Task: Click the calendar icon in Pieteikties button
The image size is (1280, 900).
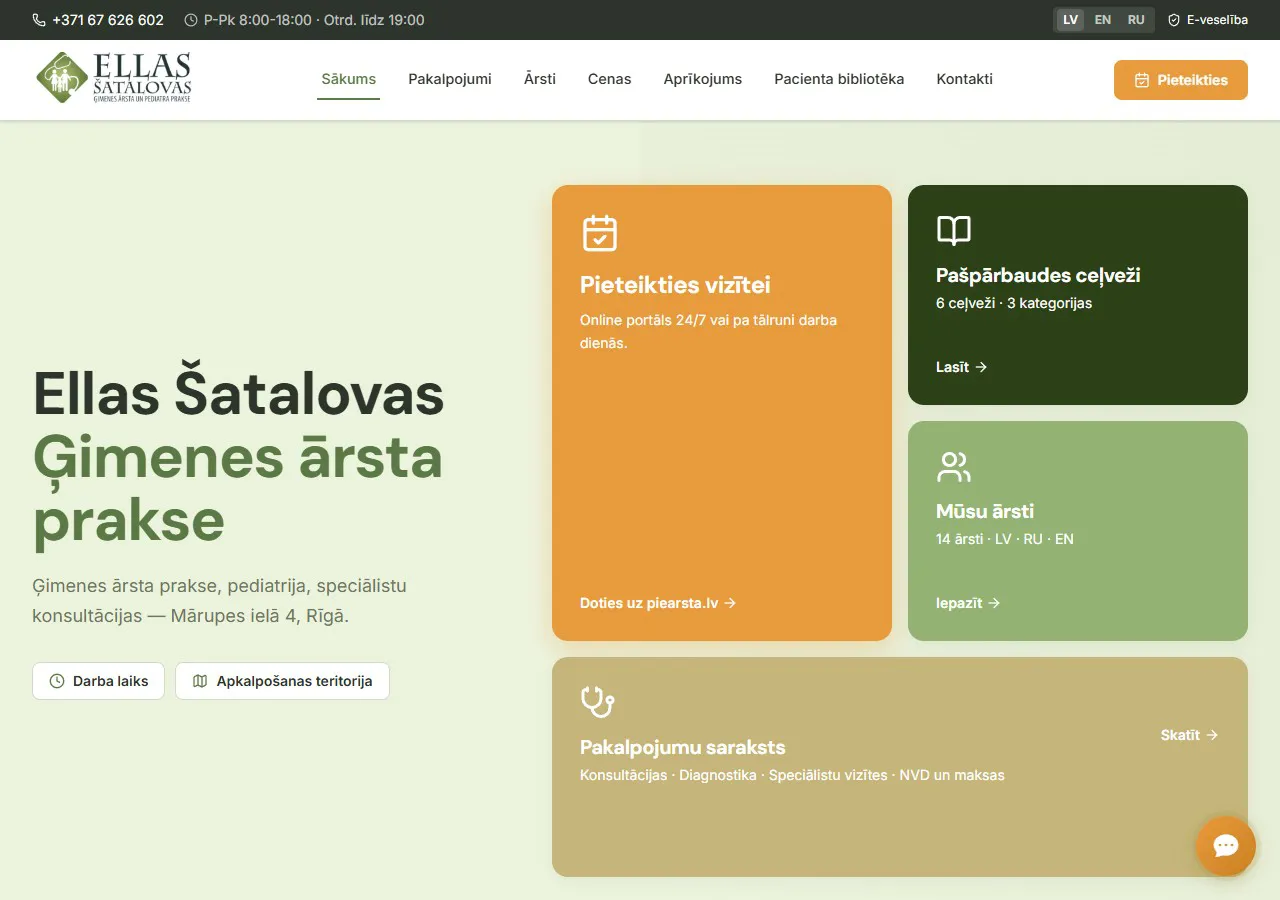Action: coord(1142,80)
